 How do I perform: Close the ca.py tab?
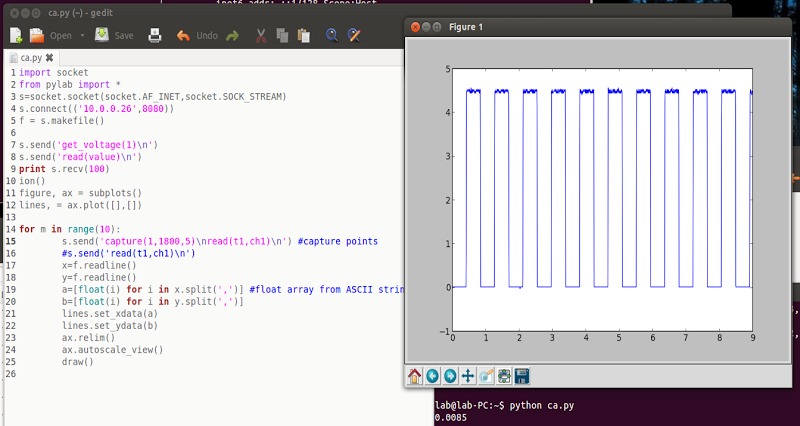50,58
